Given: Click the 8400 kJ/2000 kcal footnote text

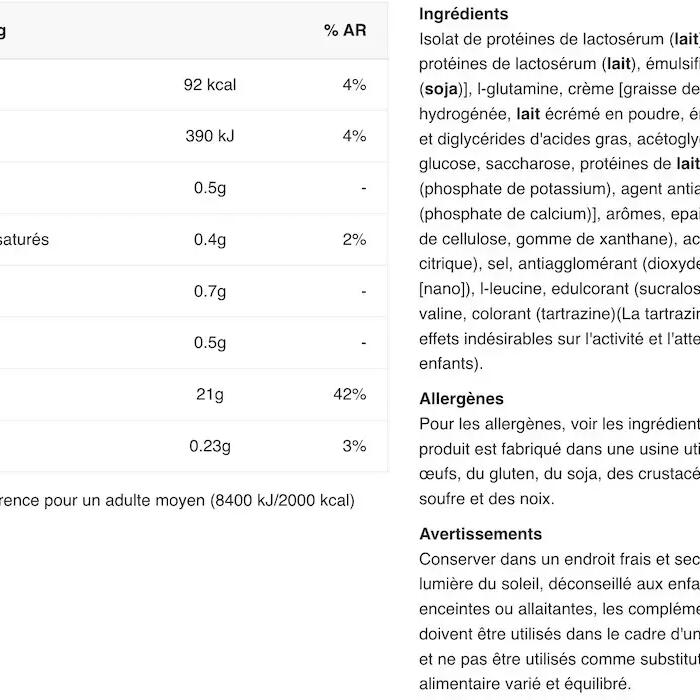Looking at the screenshot, I should pyautogui.click(x=282, y=499).
